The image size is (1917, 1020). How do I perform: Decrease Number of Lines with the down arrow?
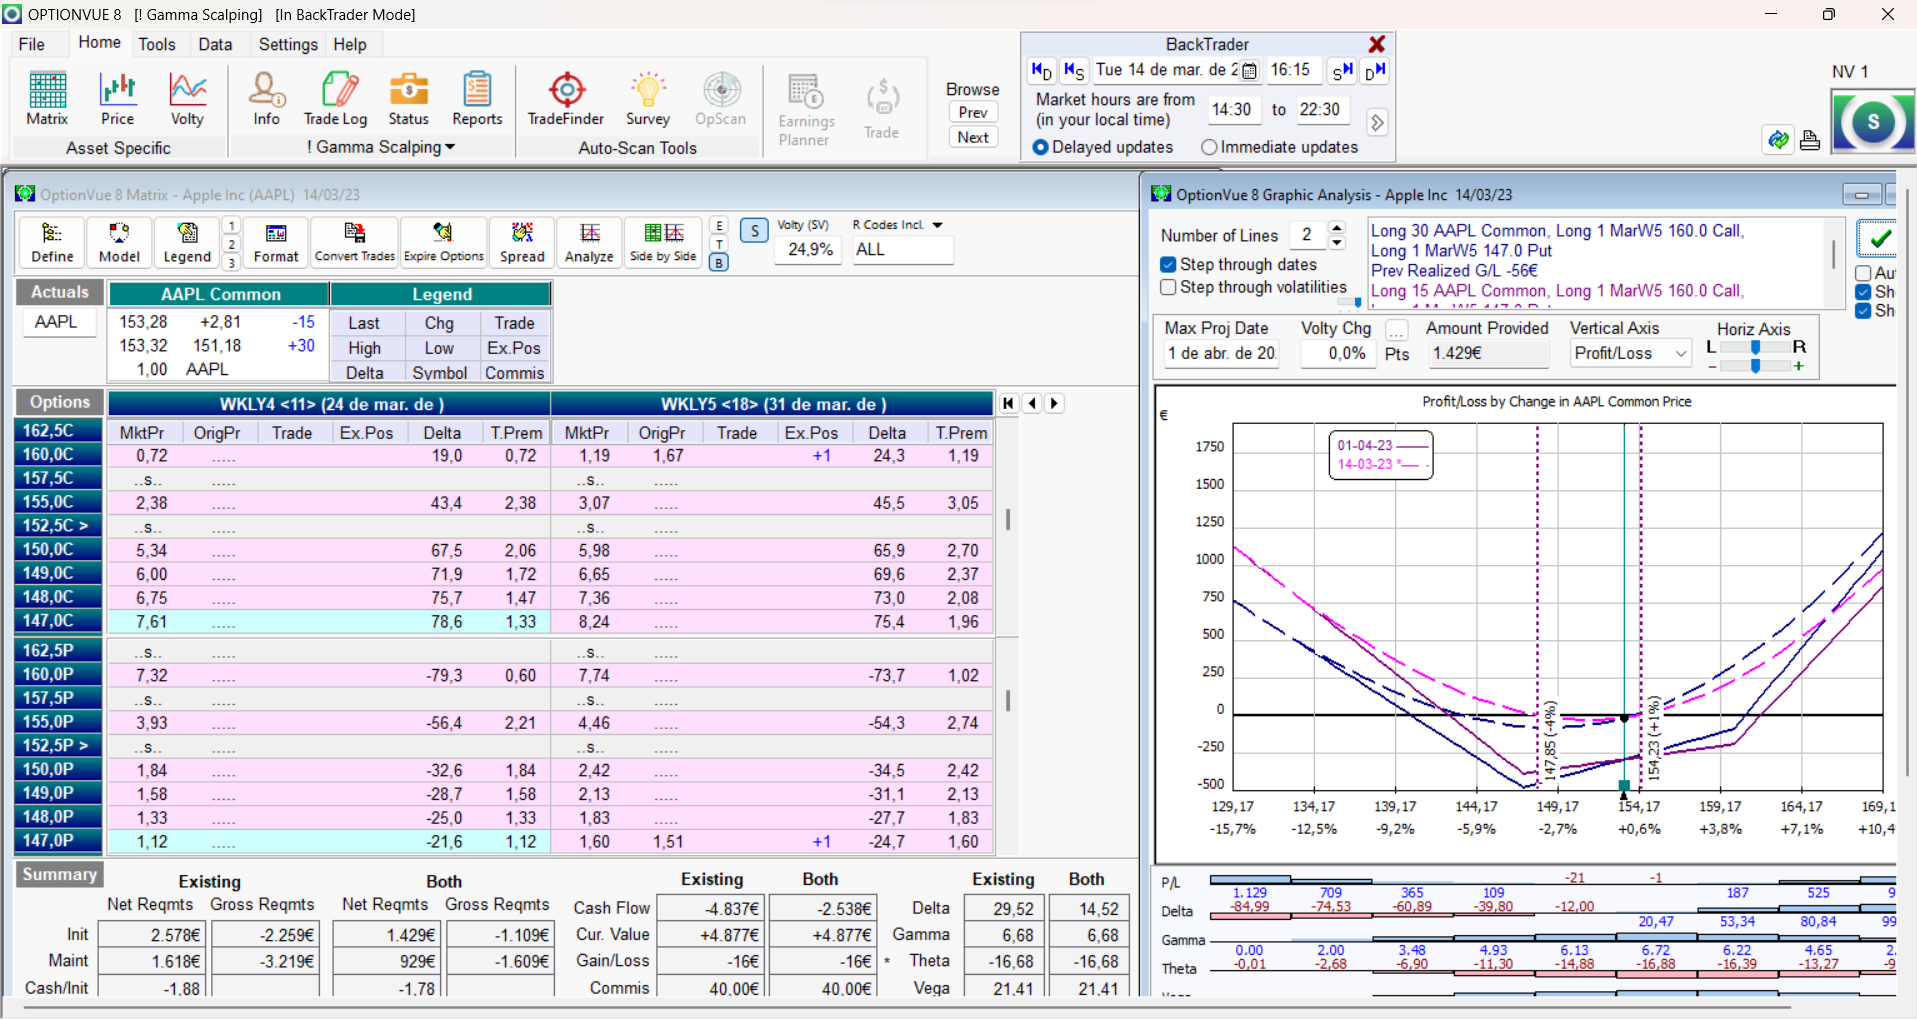pos(1338,243)
